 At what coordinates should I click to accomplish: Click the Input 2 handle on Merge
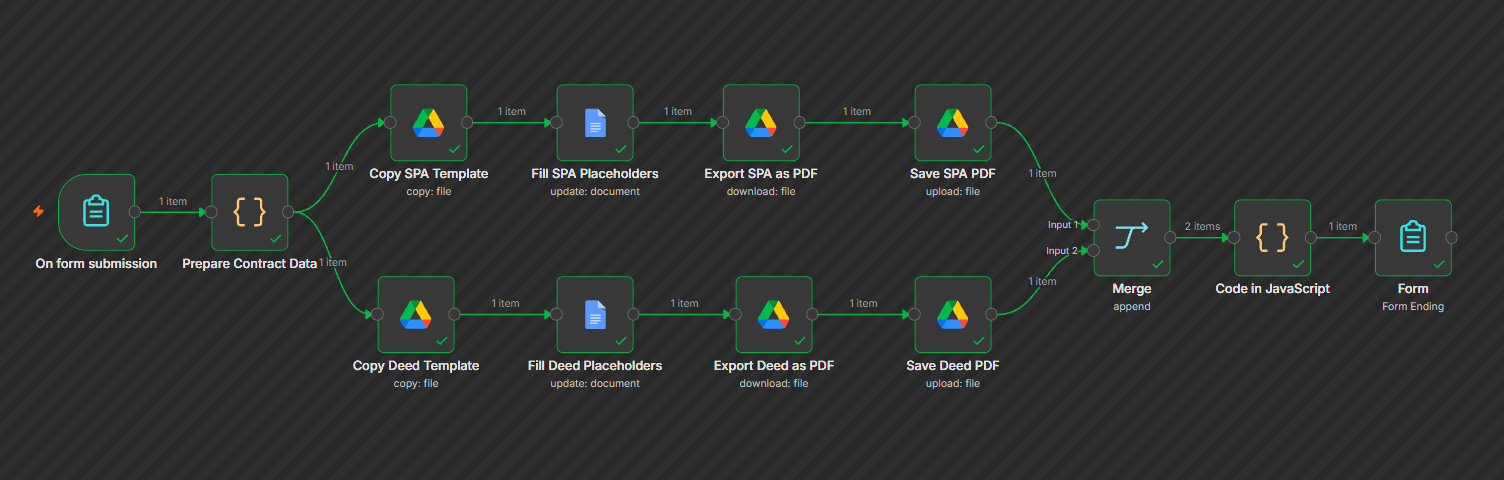(x=1094, y=250)
